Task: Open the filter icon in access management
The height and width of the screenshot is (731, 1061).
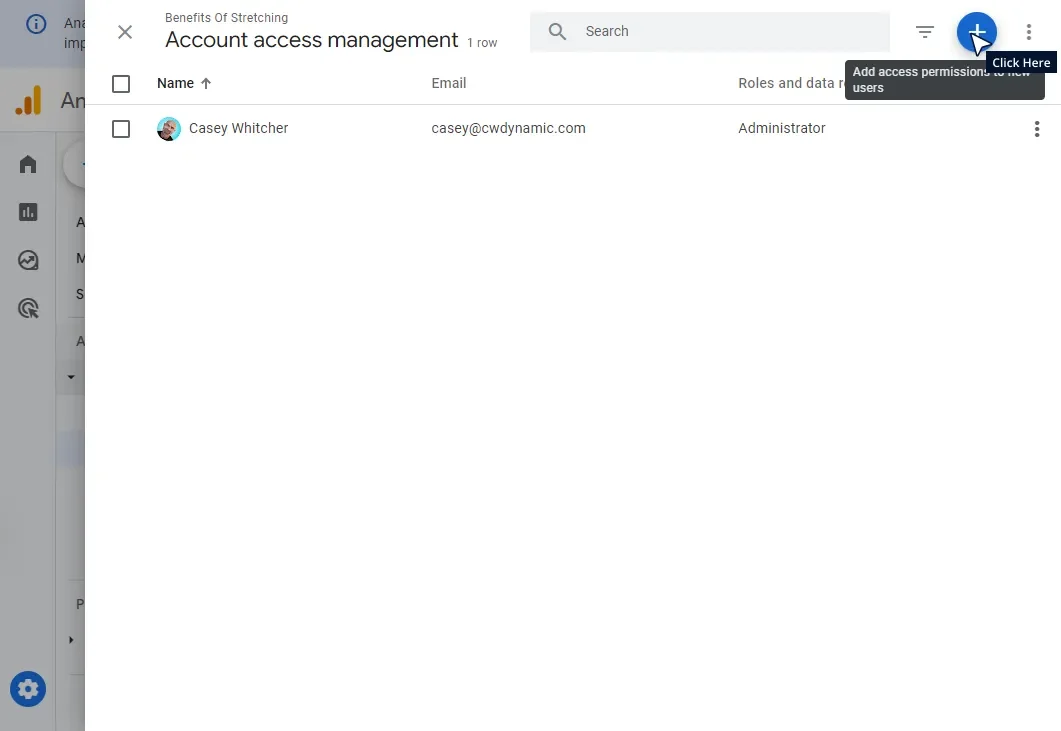Action: tap(924, 31)
